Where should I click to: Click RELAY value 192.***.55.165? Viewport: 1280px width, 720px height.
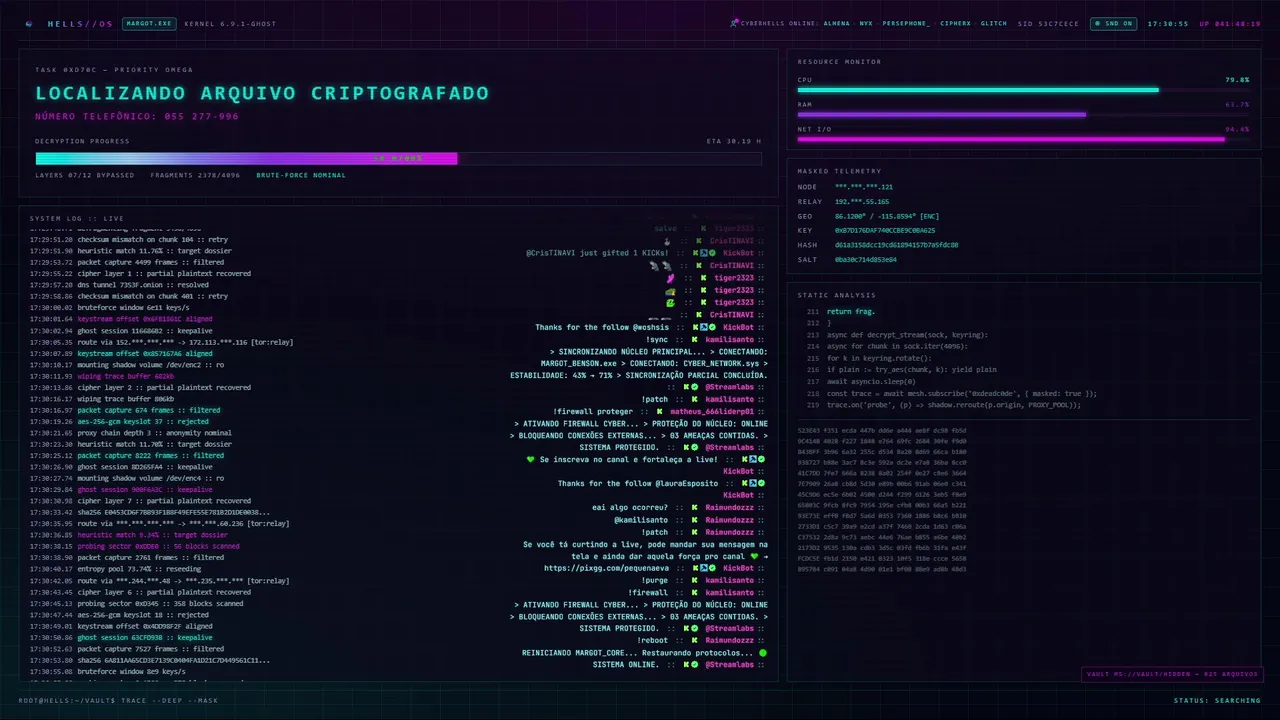pos(862,201)
